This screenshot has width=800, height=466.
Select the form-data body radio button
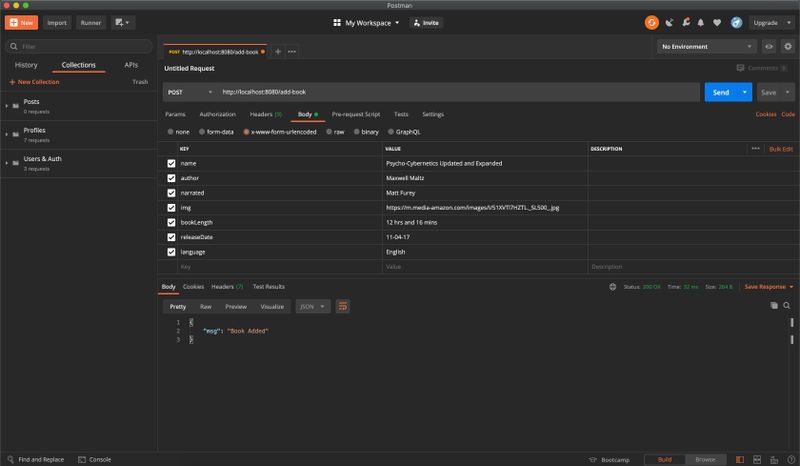[202, 132]
